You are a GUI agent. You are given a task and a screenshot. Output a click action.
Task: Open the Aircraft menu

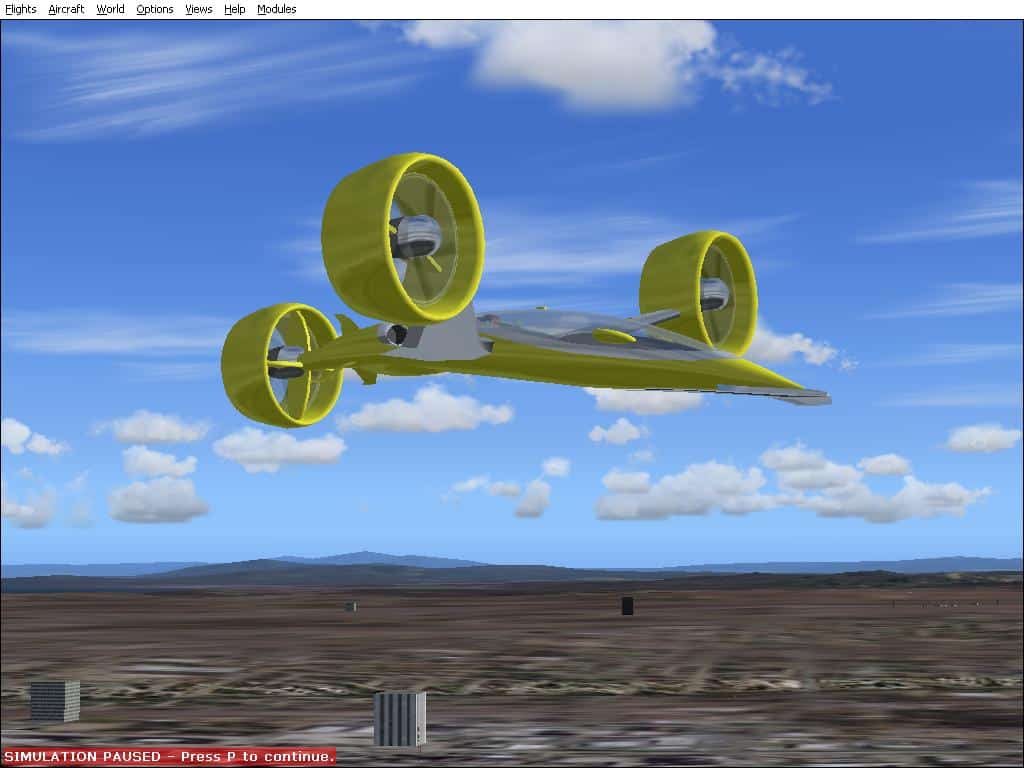(66, 9)
